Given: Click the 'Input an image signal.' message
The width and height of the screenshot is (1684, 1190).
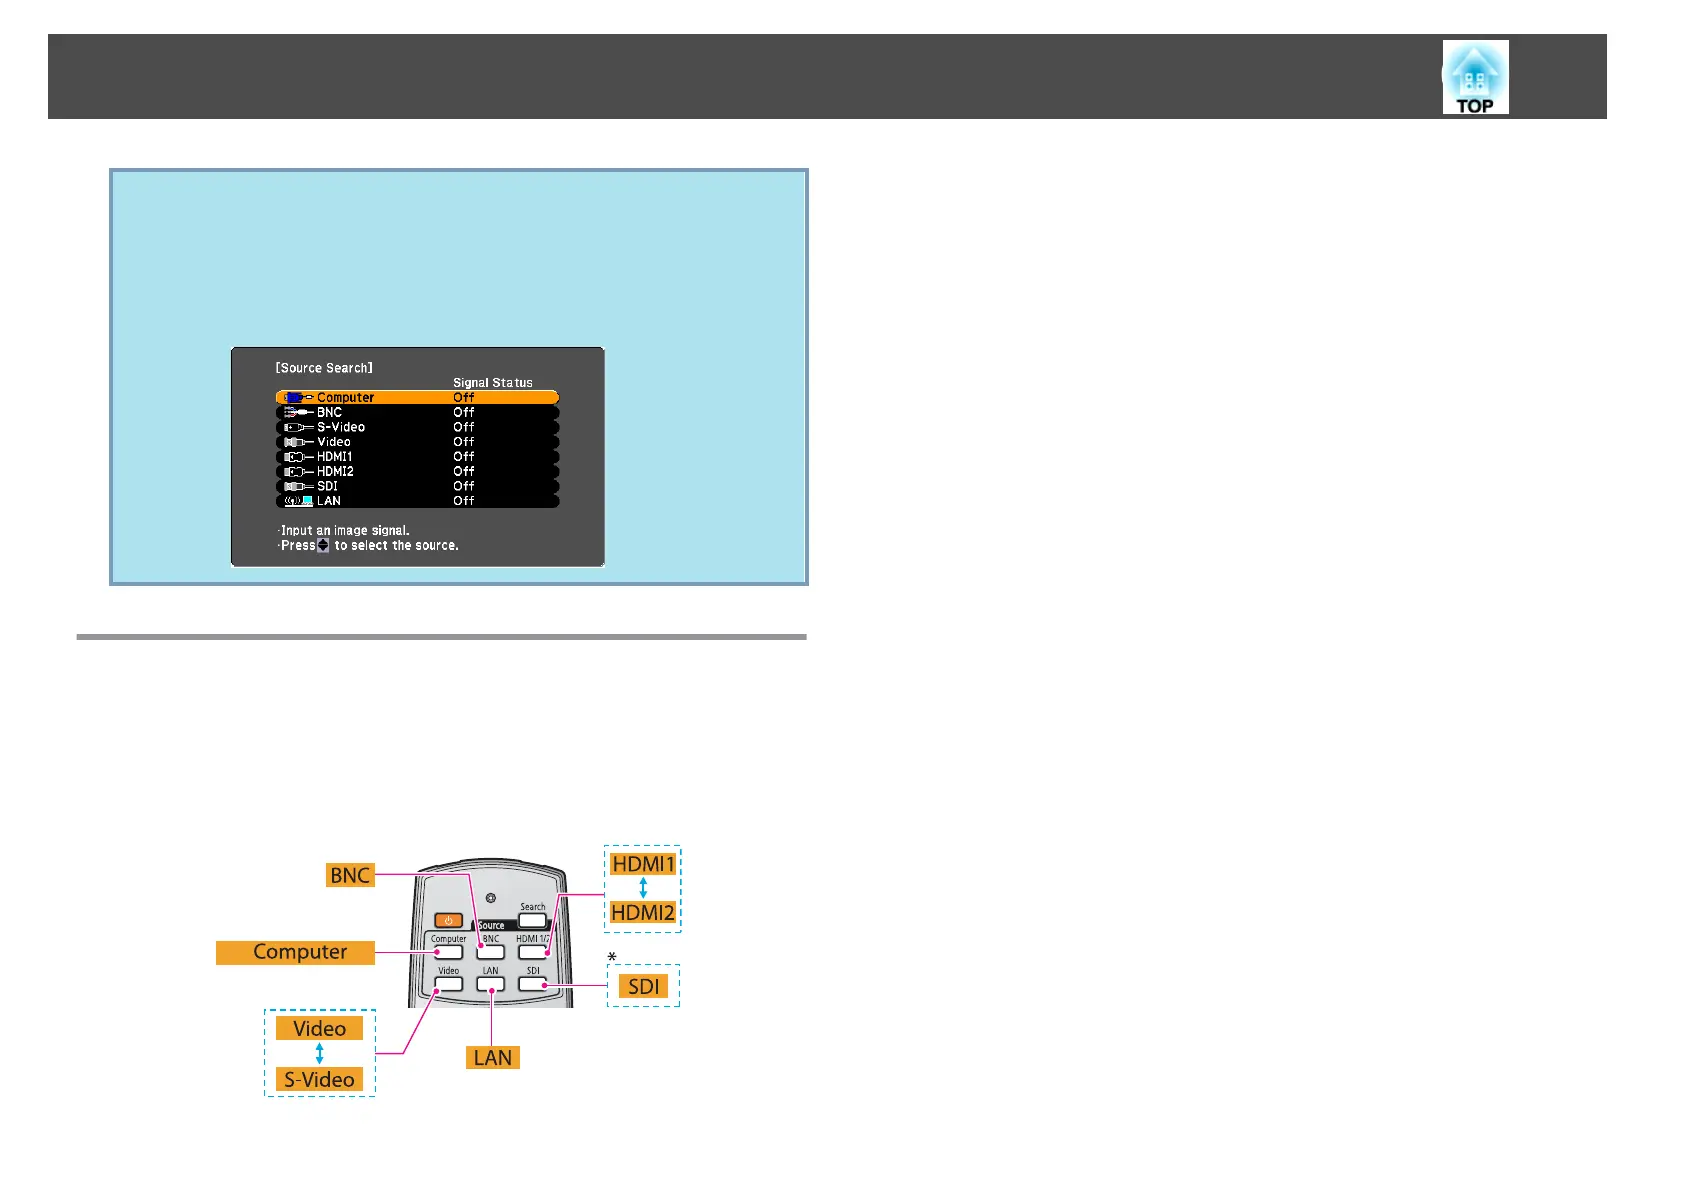Looking at the screenshot, I should click(x=343, y=530).
